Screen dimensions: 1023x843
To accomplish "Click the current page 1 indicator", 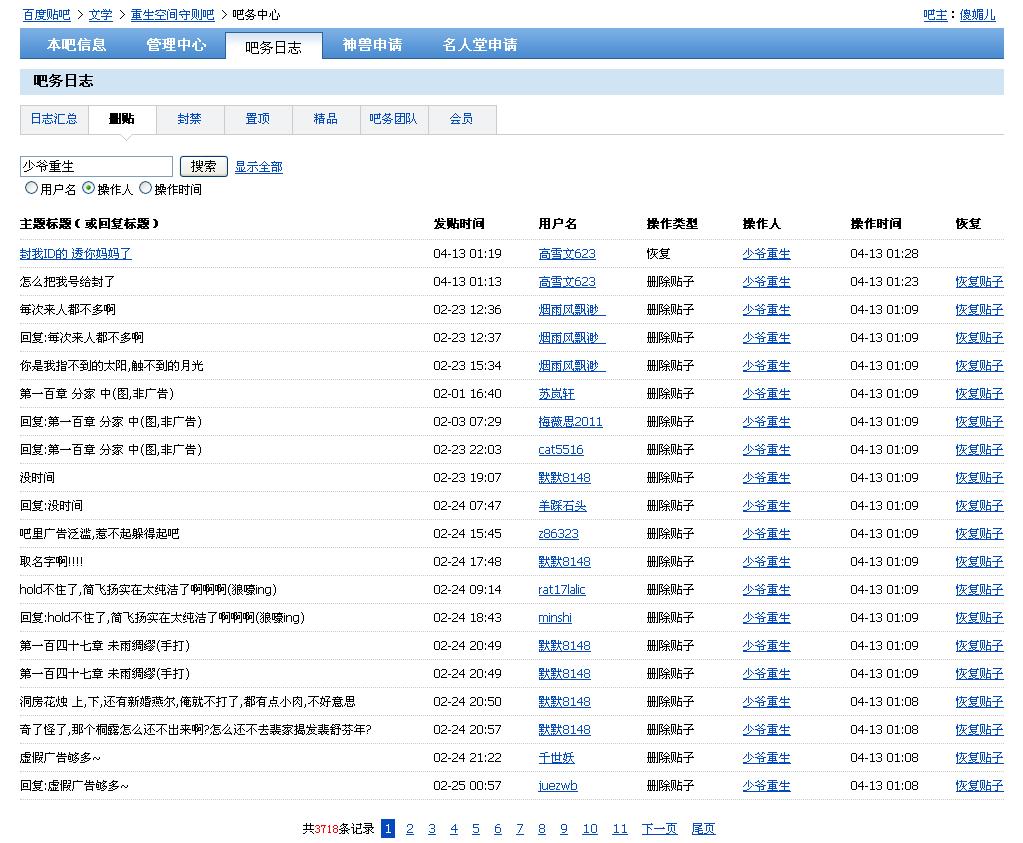I will [388, 829].
